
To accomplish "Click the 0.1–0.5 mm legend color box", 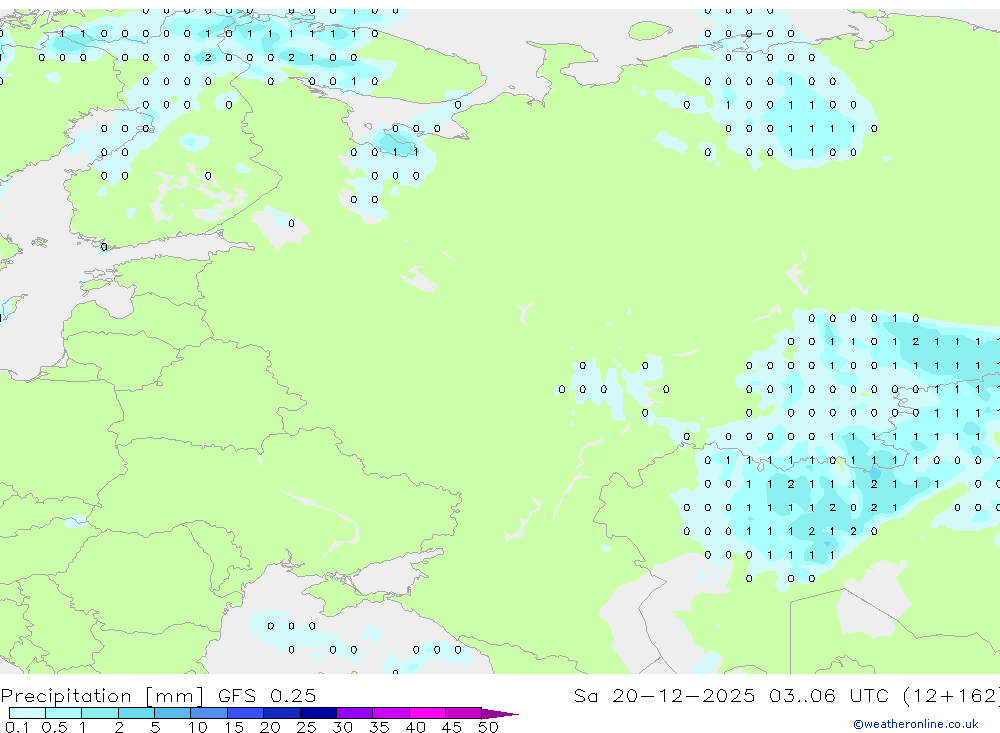I will pos(27,713).
